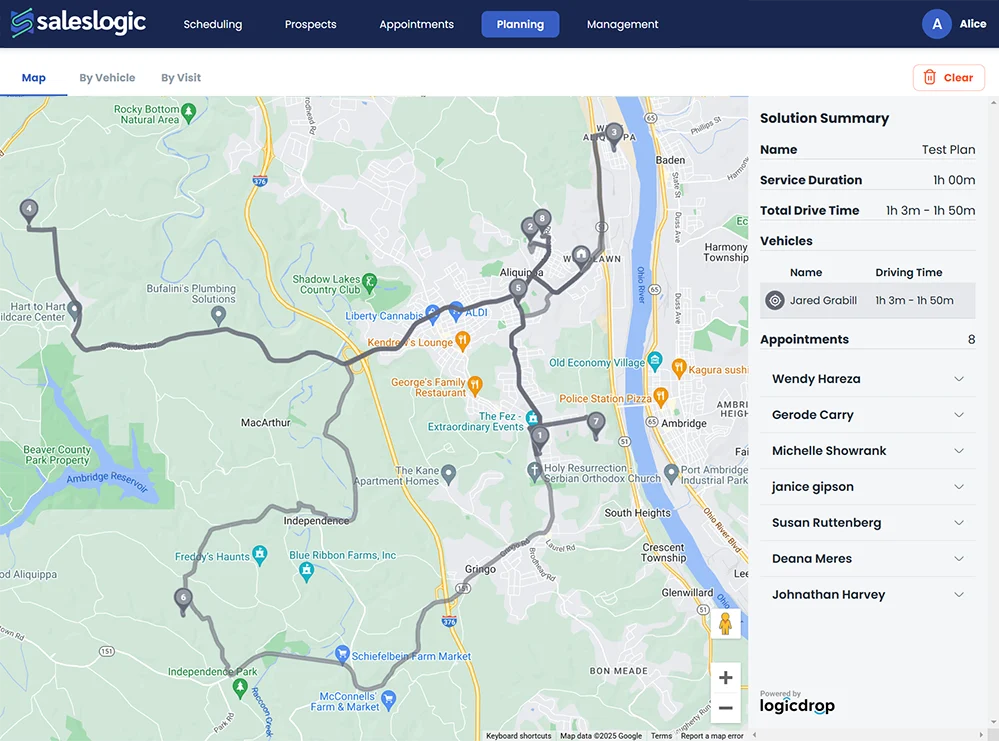Zoom out on the map

(726, 708)
